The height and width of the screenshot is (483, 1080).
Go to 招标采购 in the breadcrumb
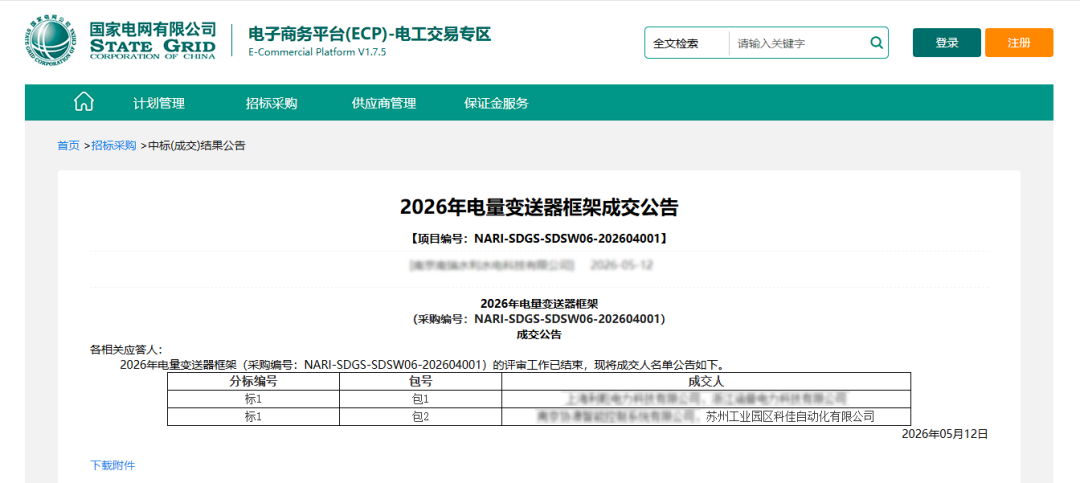pos(114,145)
